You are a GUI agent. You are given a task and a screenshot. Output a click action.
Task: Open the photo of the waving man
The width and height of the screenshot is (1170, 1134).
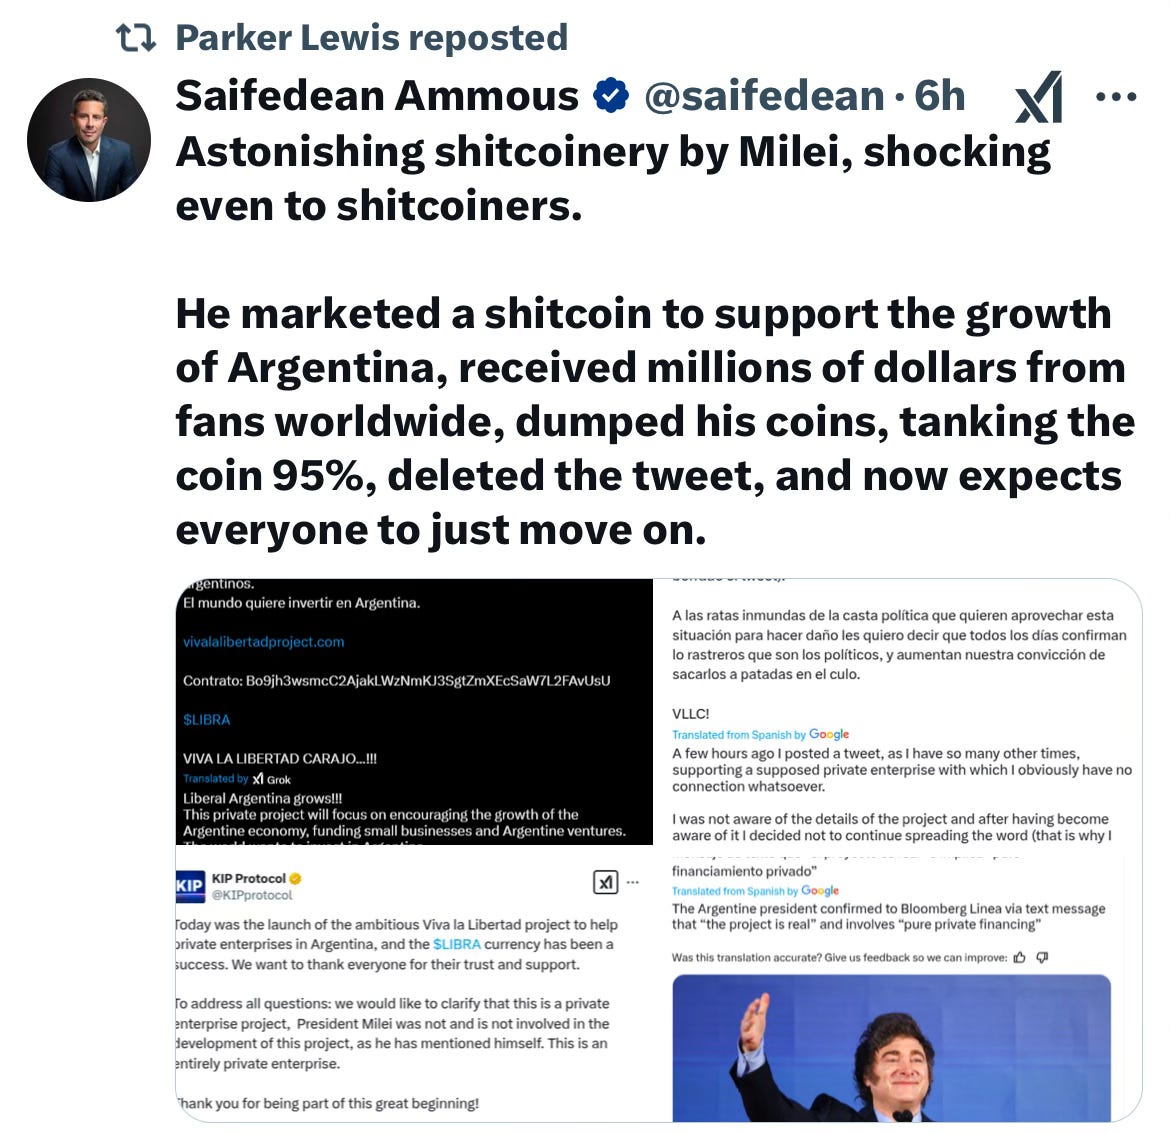pos(891,1047)
